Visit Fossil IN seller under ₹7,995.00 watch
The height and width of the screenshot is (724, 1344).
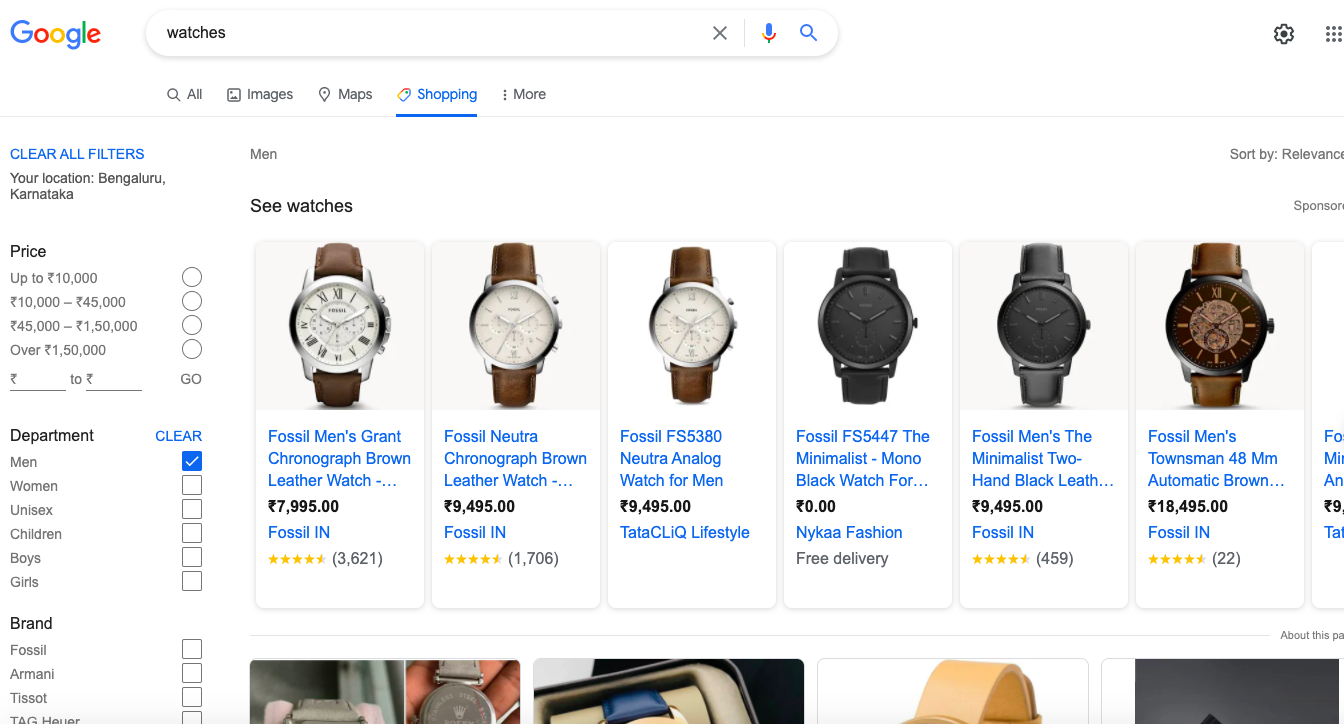coord(299,532)
